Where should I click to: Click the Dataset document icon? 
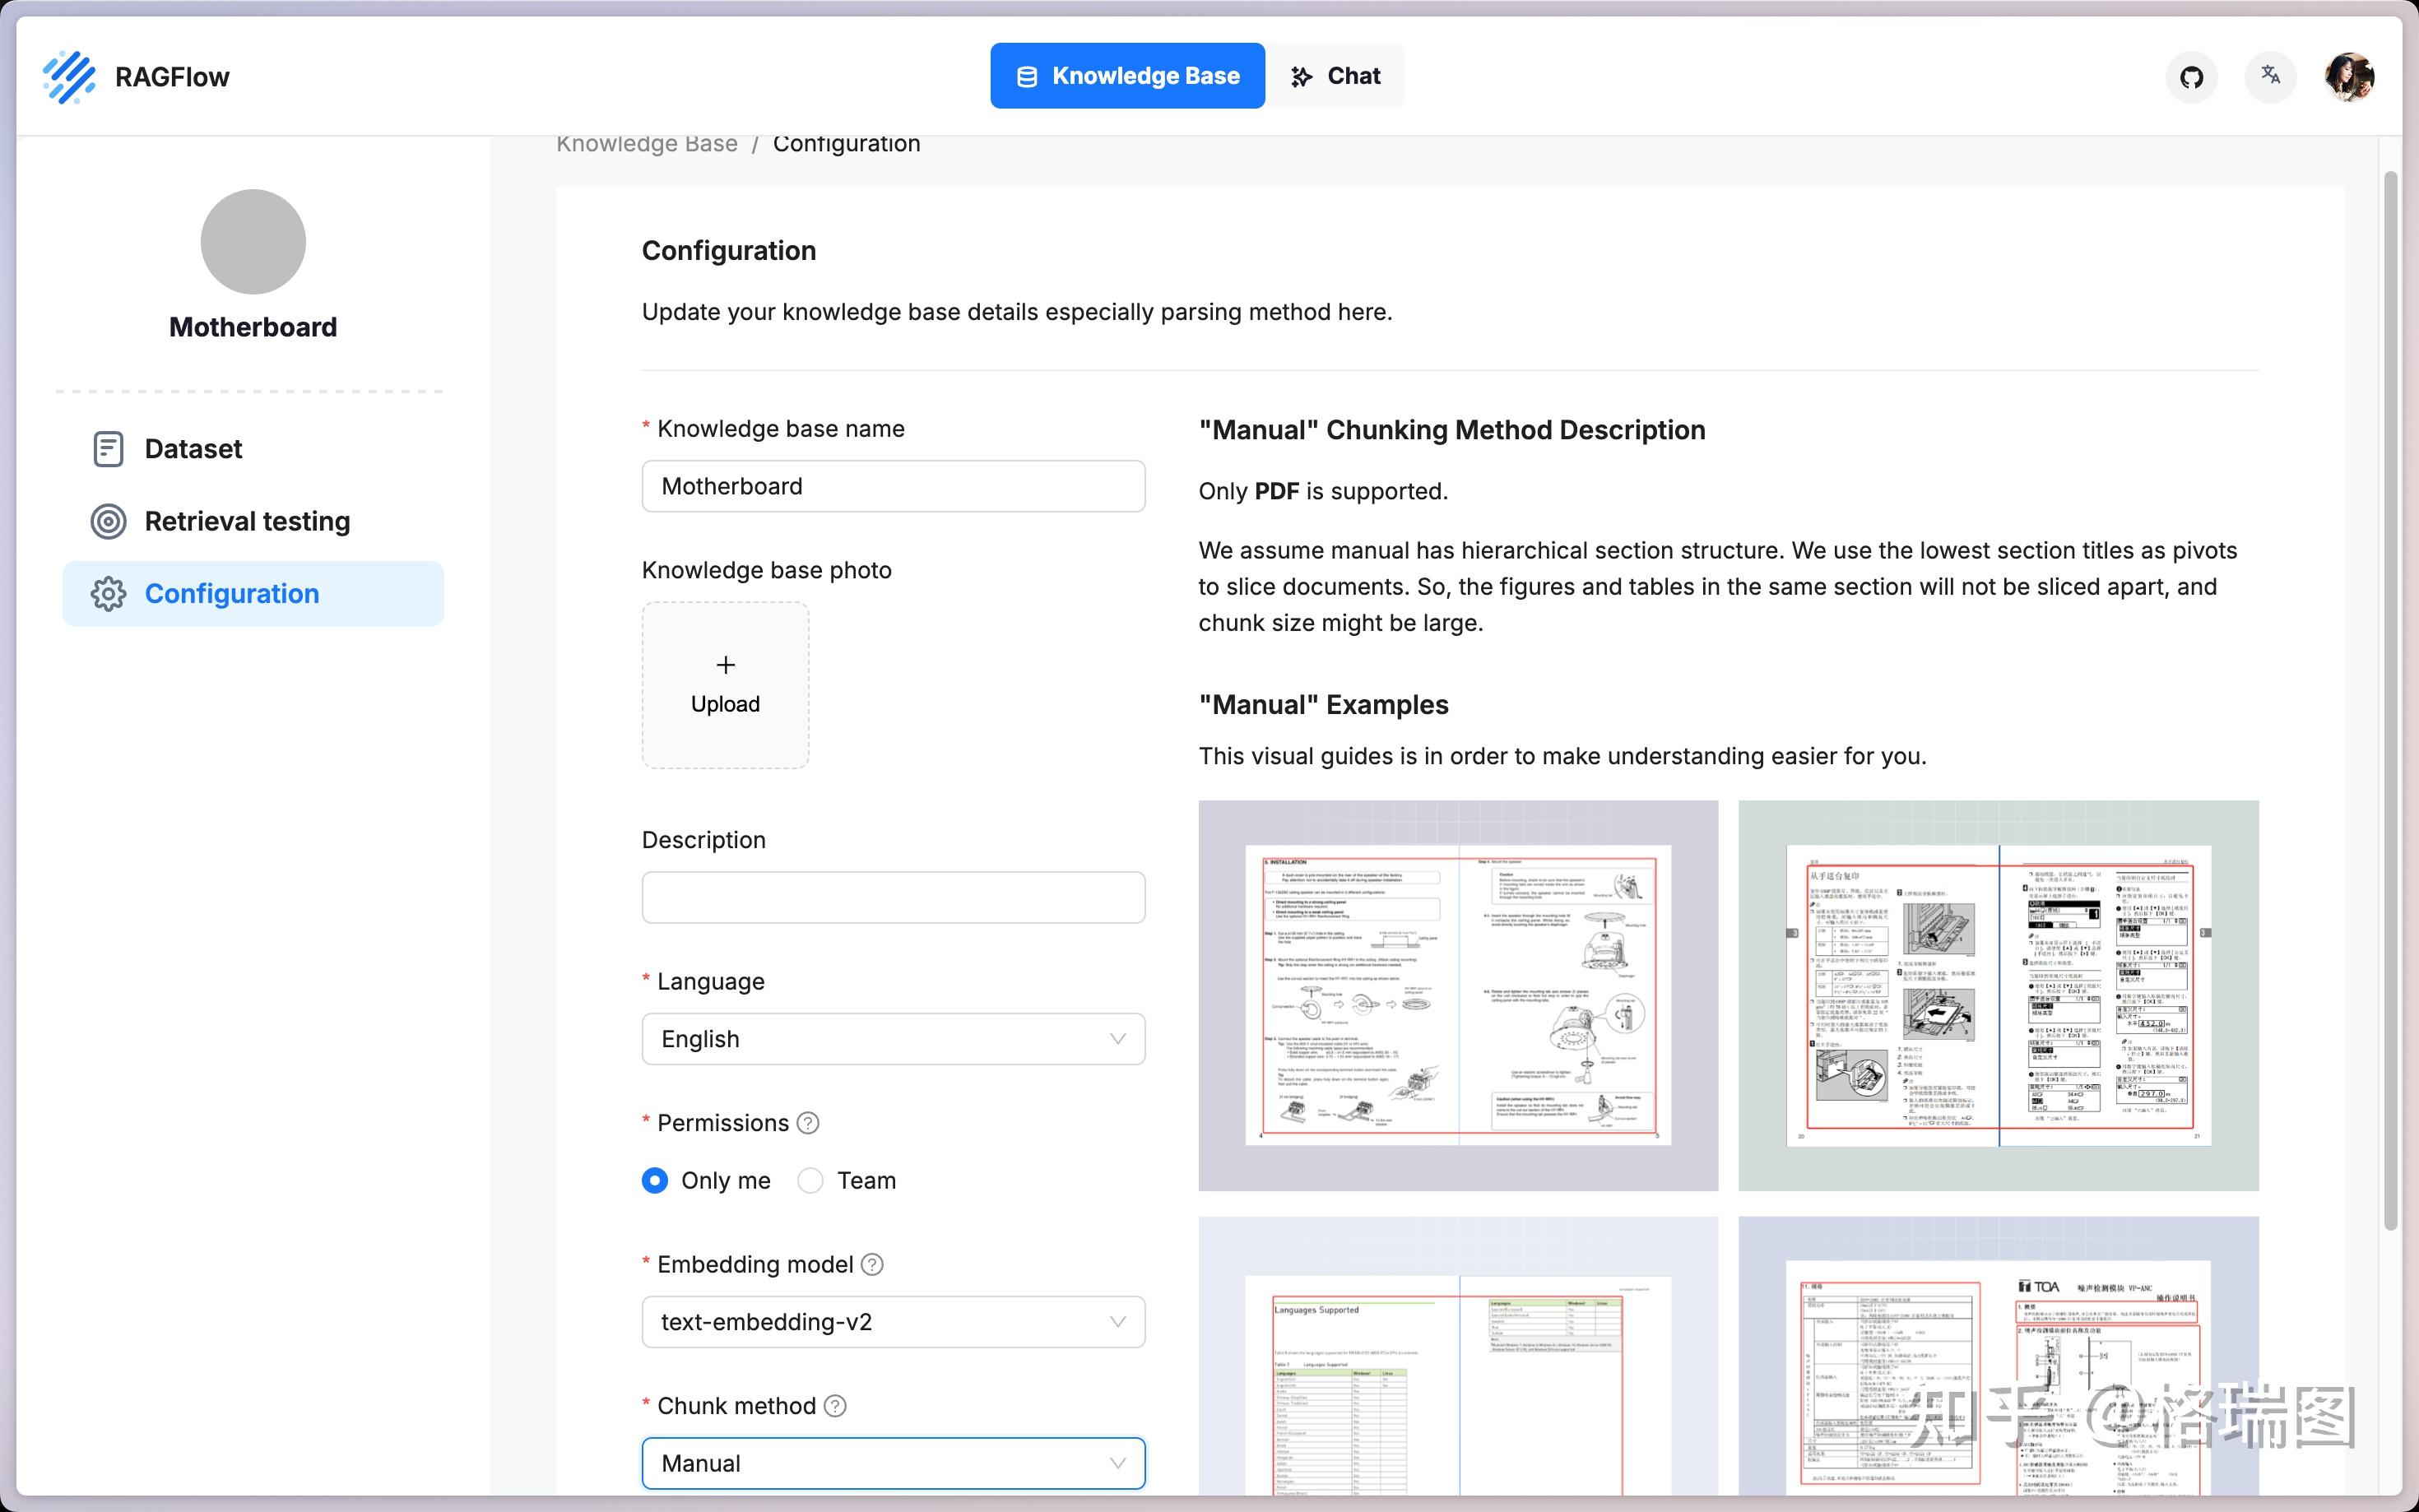click(x=108, y=449)
